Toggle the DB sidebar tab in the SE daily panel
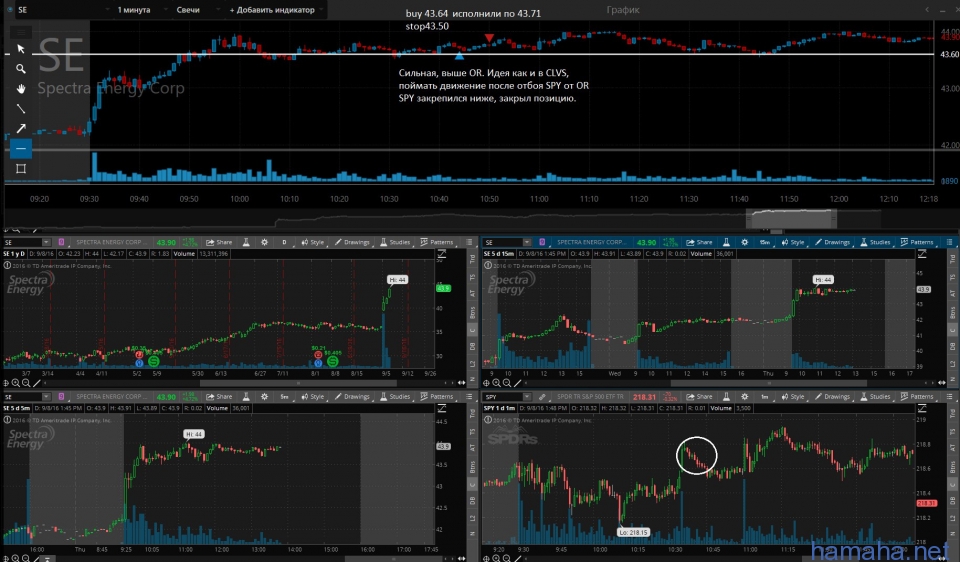This screenshot has width=960, height=562. click(472, 347)
